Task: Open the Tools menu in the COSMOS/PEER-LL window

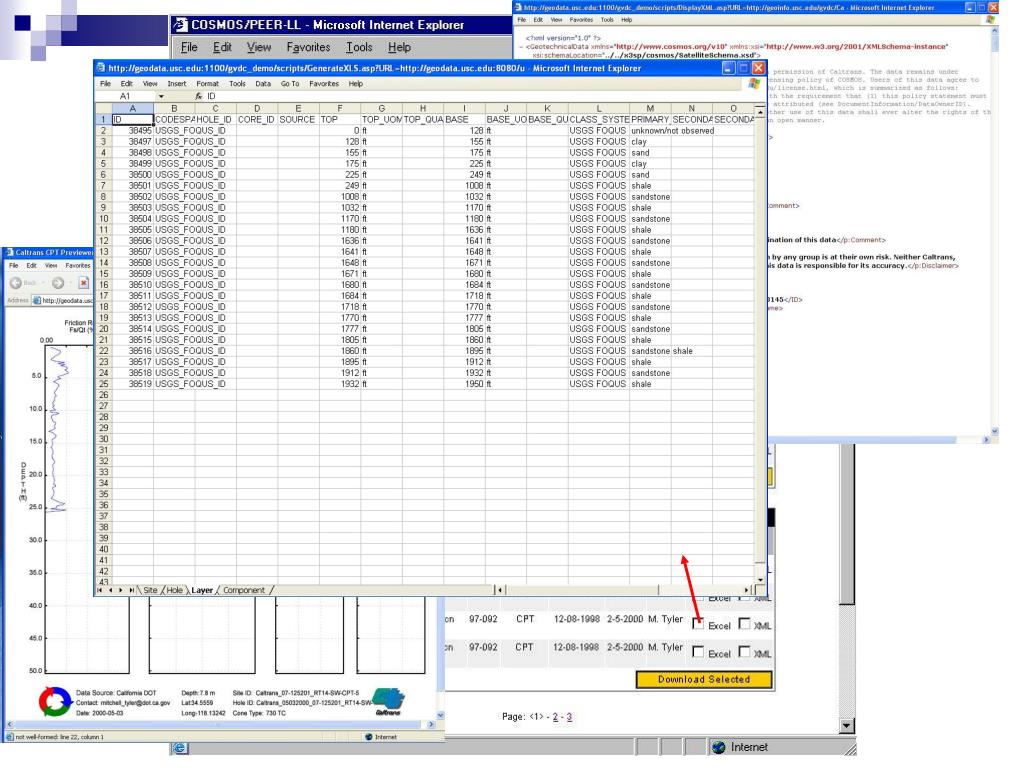Action: pyautogui.click(x=359, y=47)
